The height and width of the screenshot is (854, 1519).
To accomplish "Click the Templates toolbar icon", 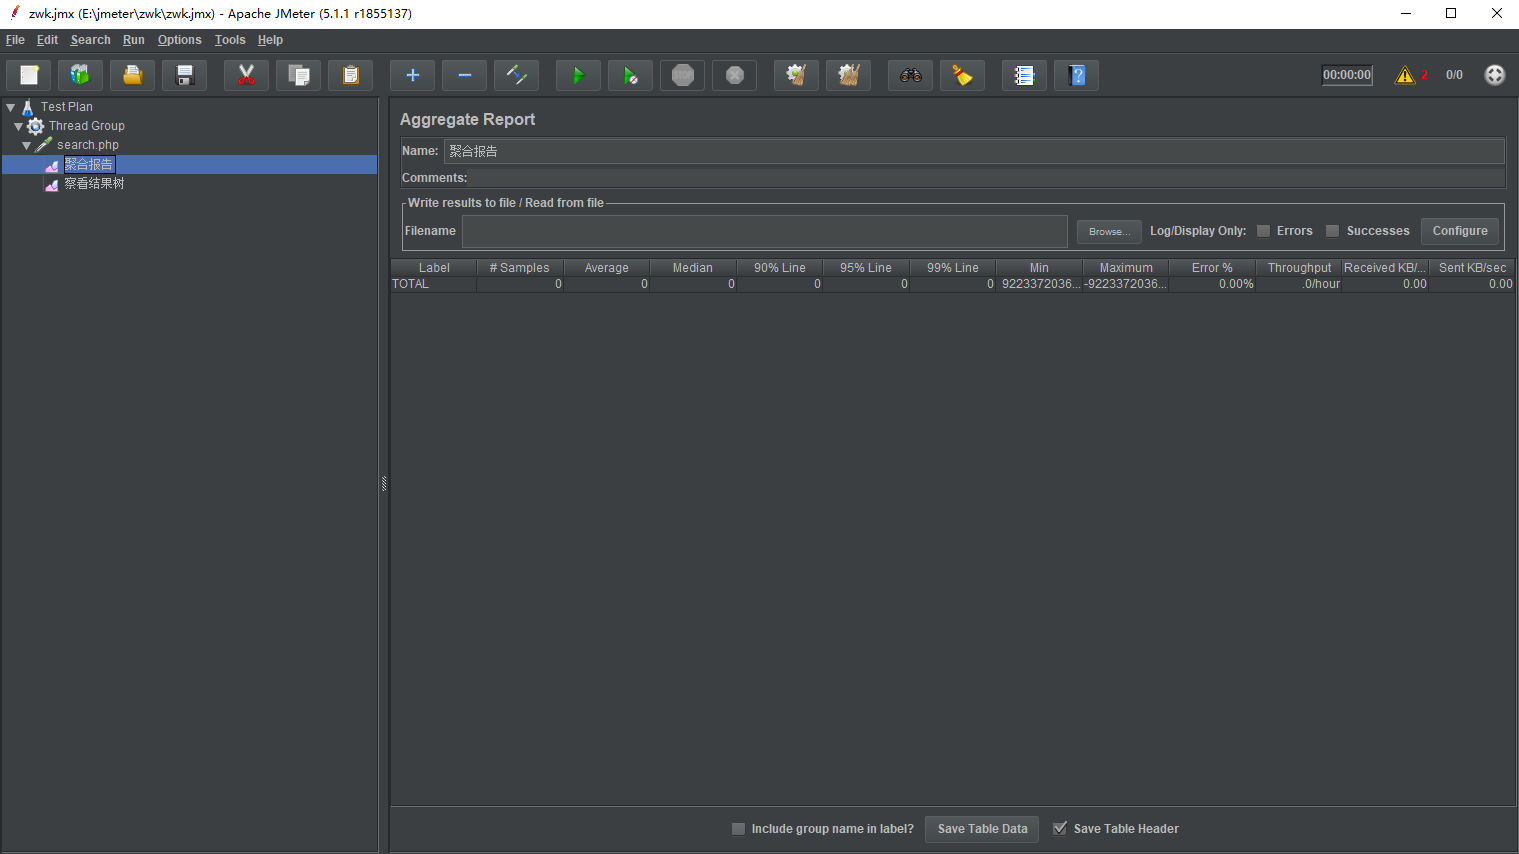I will [80, 76].
